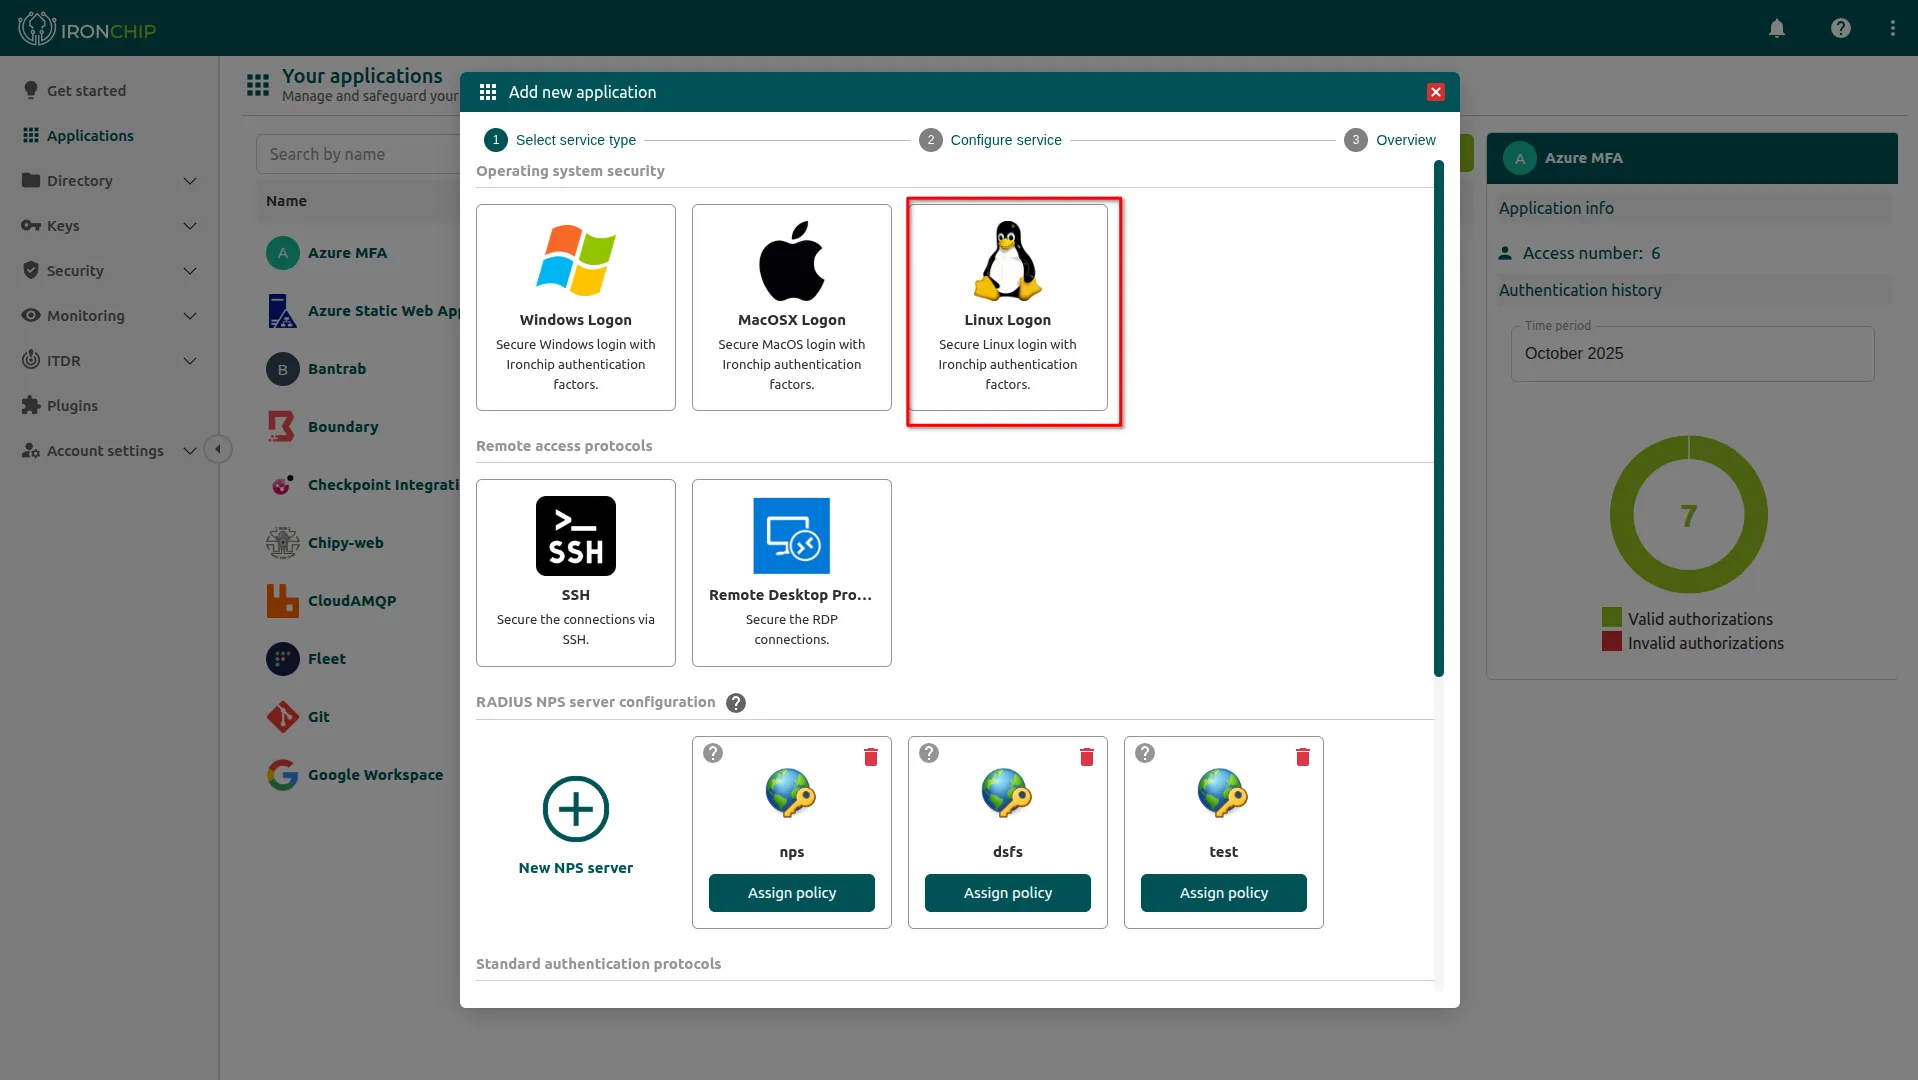Expand the Monitoring sidebar section
Image resolution: width=1918 pixels, height=1080 pixels.
(x=109, y=316)
